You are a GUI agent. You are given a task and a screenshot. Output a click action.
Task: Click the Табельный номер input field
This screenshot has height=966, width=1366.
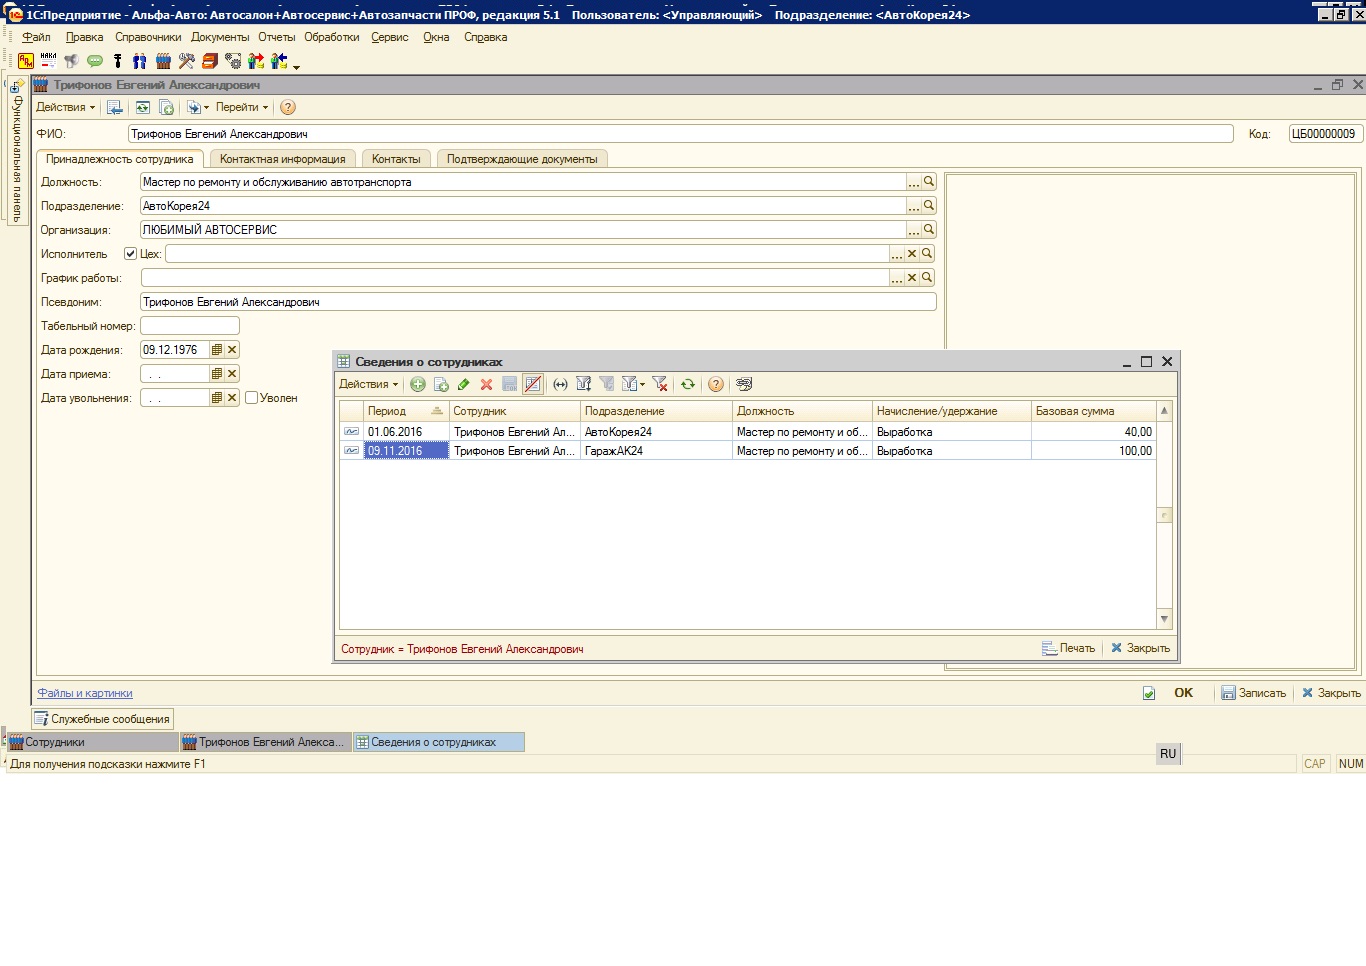pos(190,326)
